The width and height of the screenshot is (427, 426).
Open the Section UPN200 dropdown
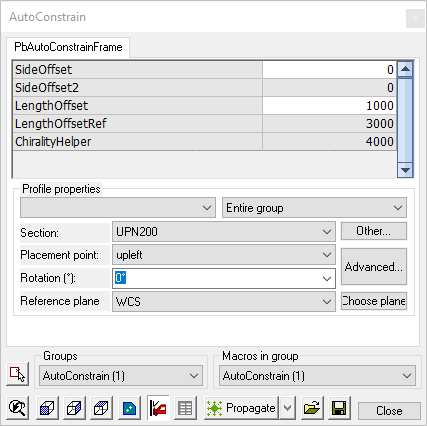coord(224,232)
